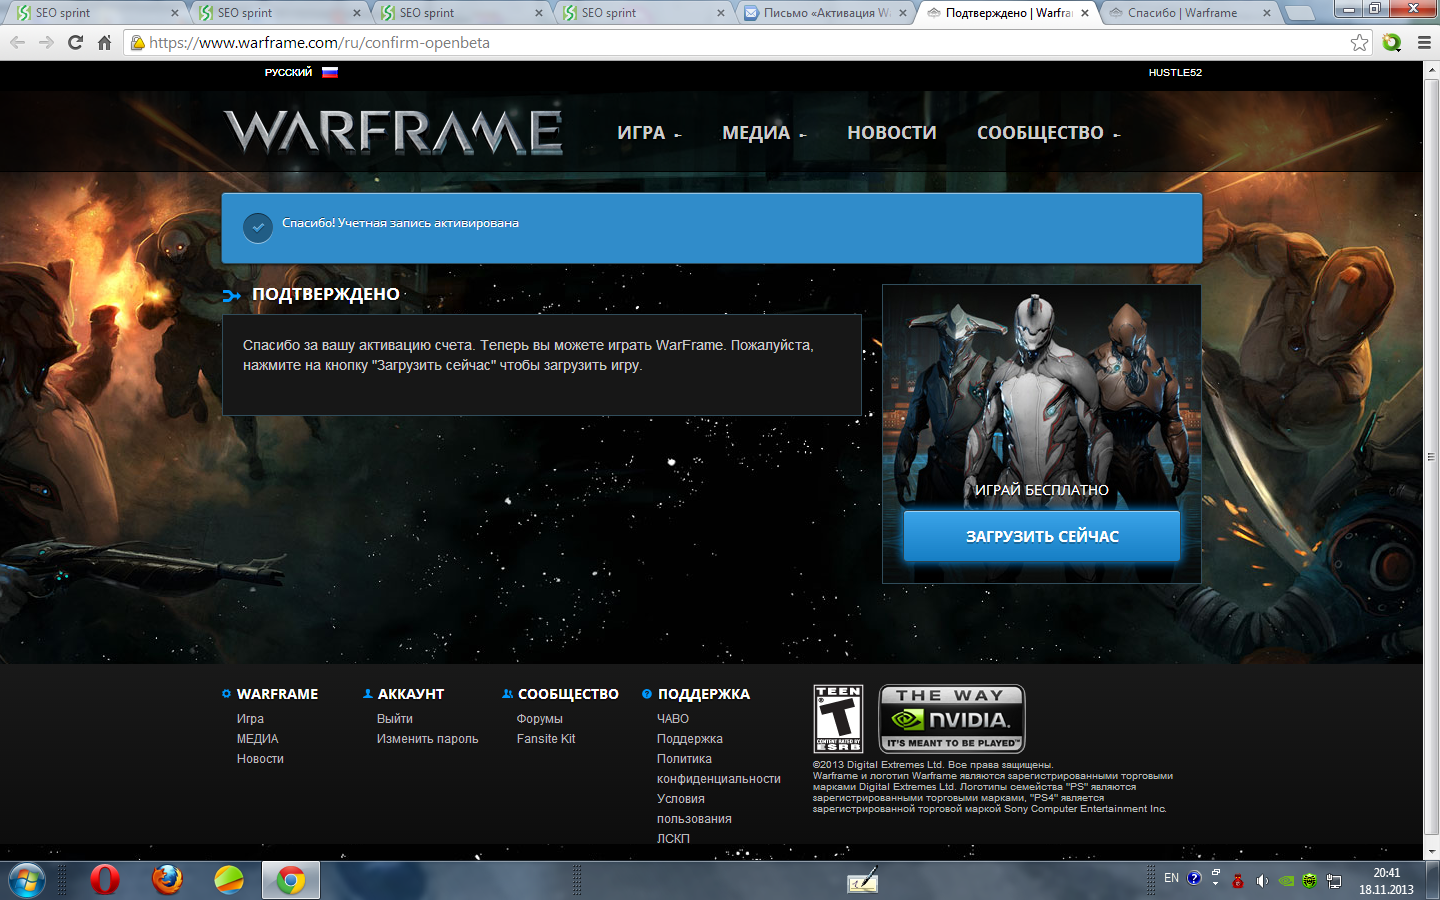Launch Firefox from the taskbar
1440x900 pixels.
point(167,880)
